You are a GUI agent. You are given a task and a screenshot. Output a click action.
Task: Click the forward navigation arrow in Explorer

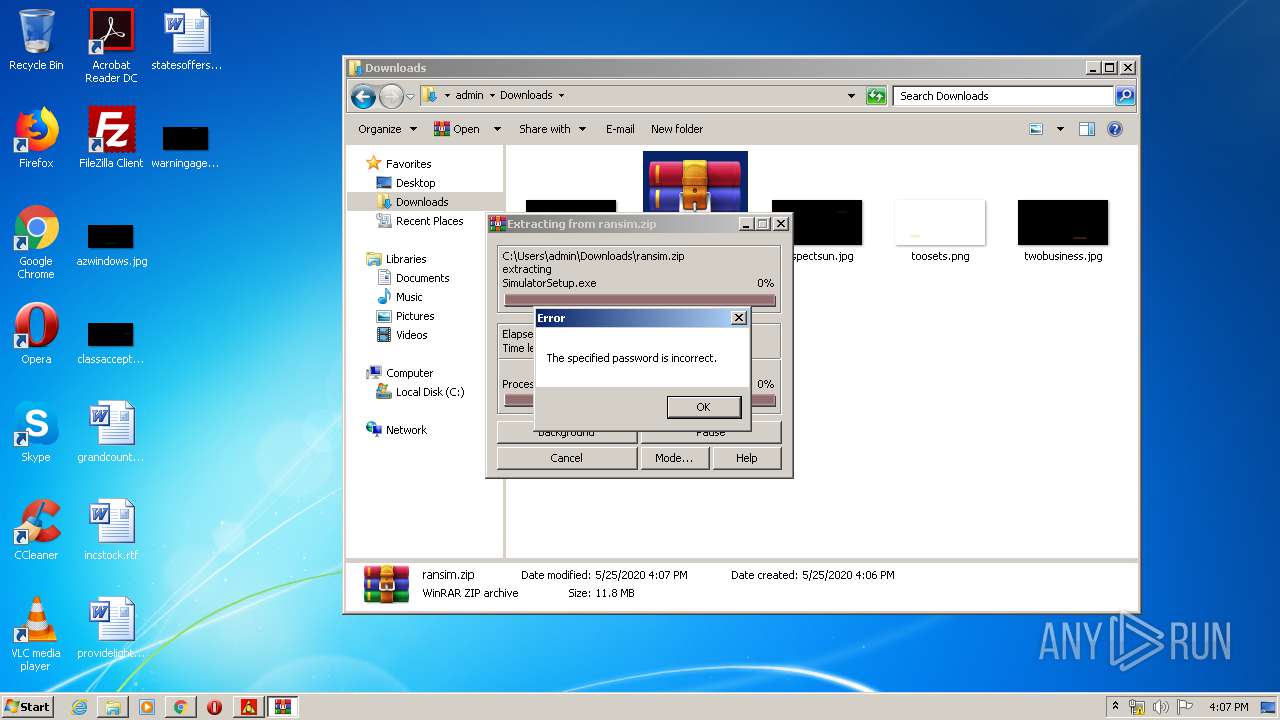pyautogui.click(x=391, y=96)
